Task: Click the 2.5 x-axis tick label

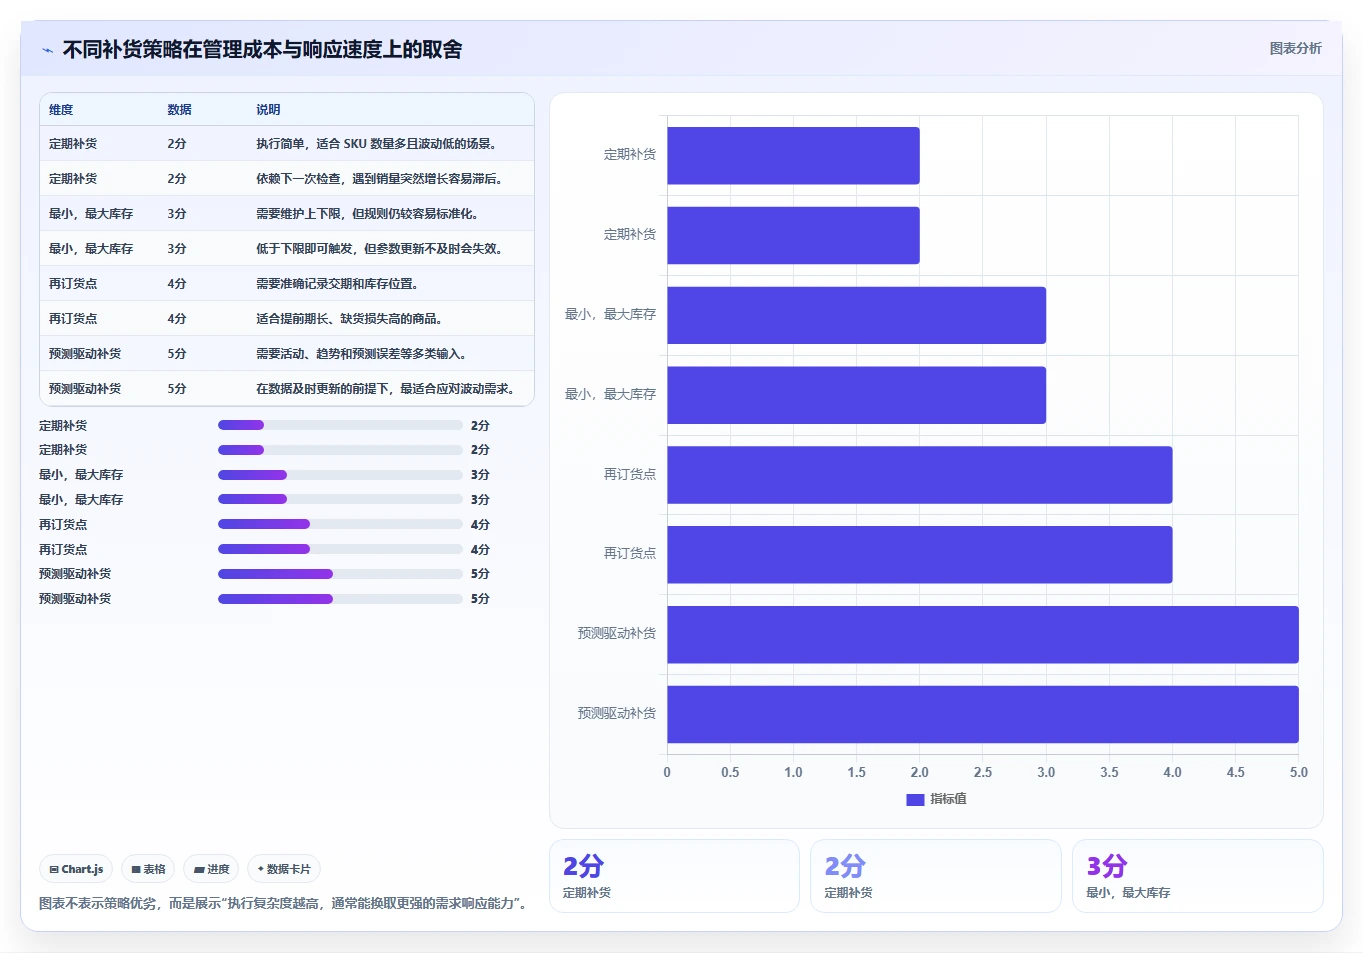Action: coord(983,772)
